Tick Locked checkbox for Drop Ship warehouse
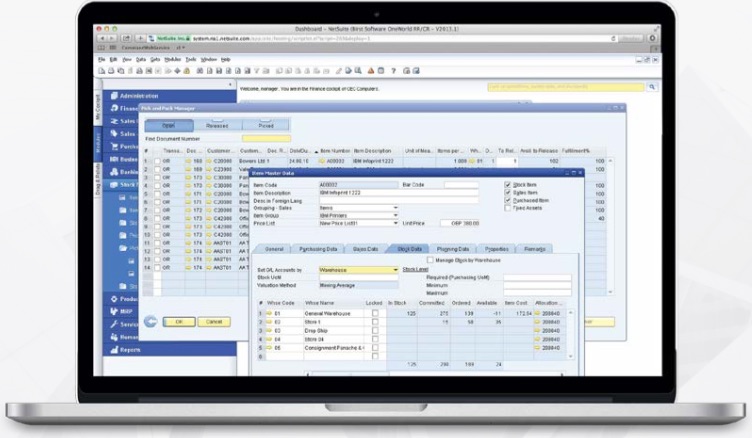Viewport: 752px width, 438px height. 375,329
